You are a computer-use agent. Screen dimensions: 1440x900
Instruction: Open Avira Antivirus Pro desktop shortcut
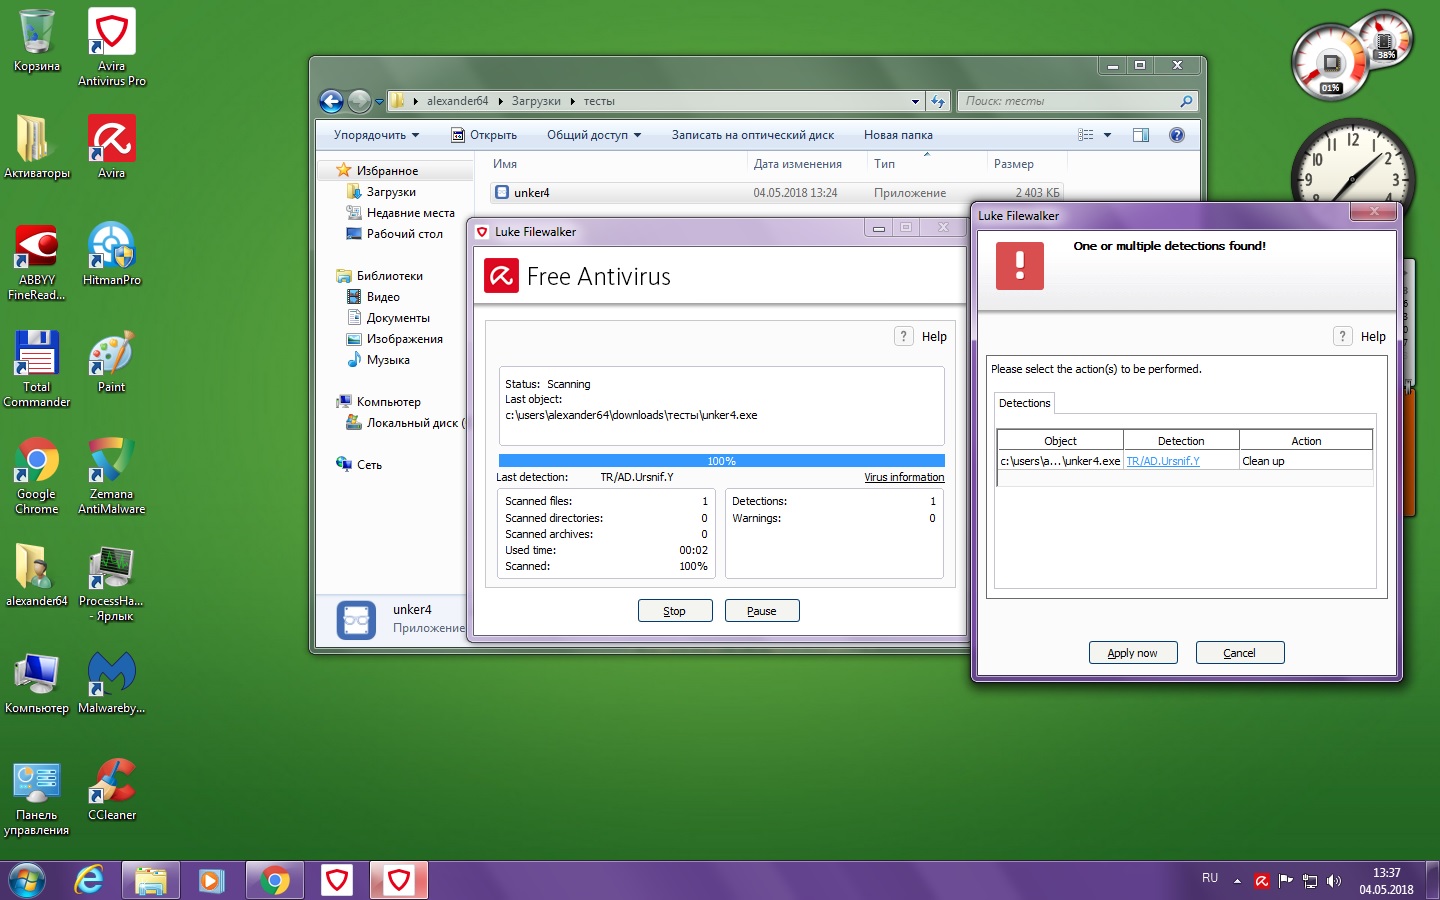pyautogui.click(x=111, y=34)
